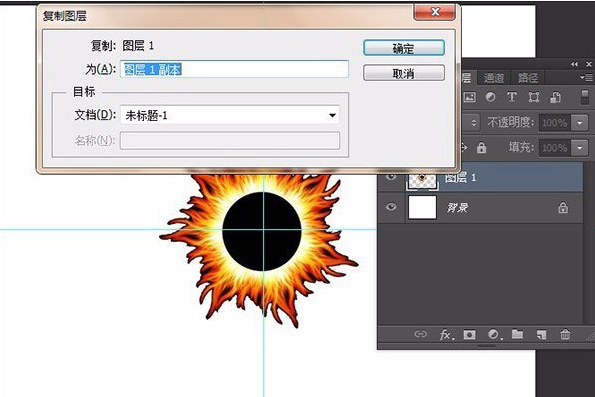Click the 图层 1 layer thumbnail
The image size is (595, 397).
[422, 180]
